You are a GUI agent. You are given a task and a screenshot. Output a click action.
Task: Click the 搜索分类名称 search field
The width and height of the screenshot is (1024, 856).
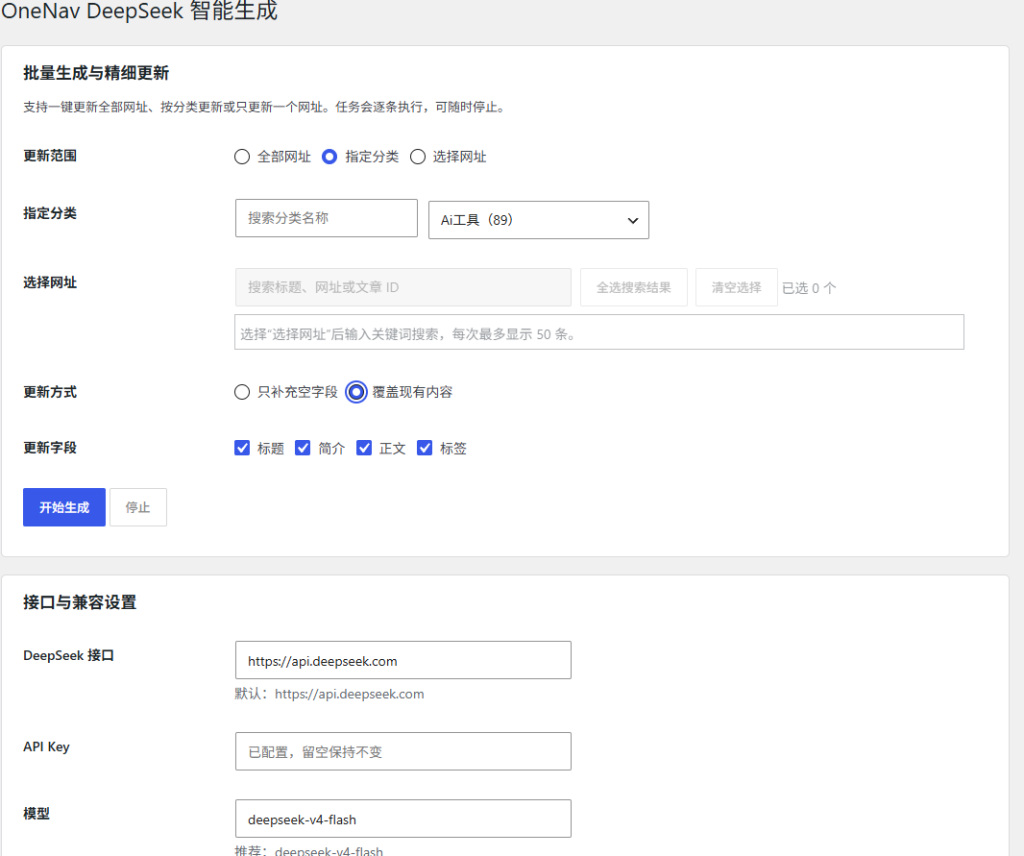(x=326, y=218)
